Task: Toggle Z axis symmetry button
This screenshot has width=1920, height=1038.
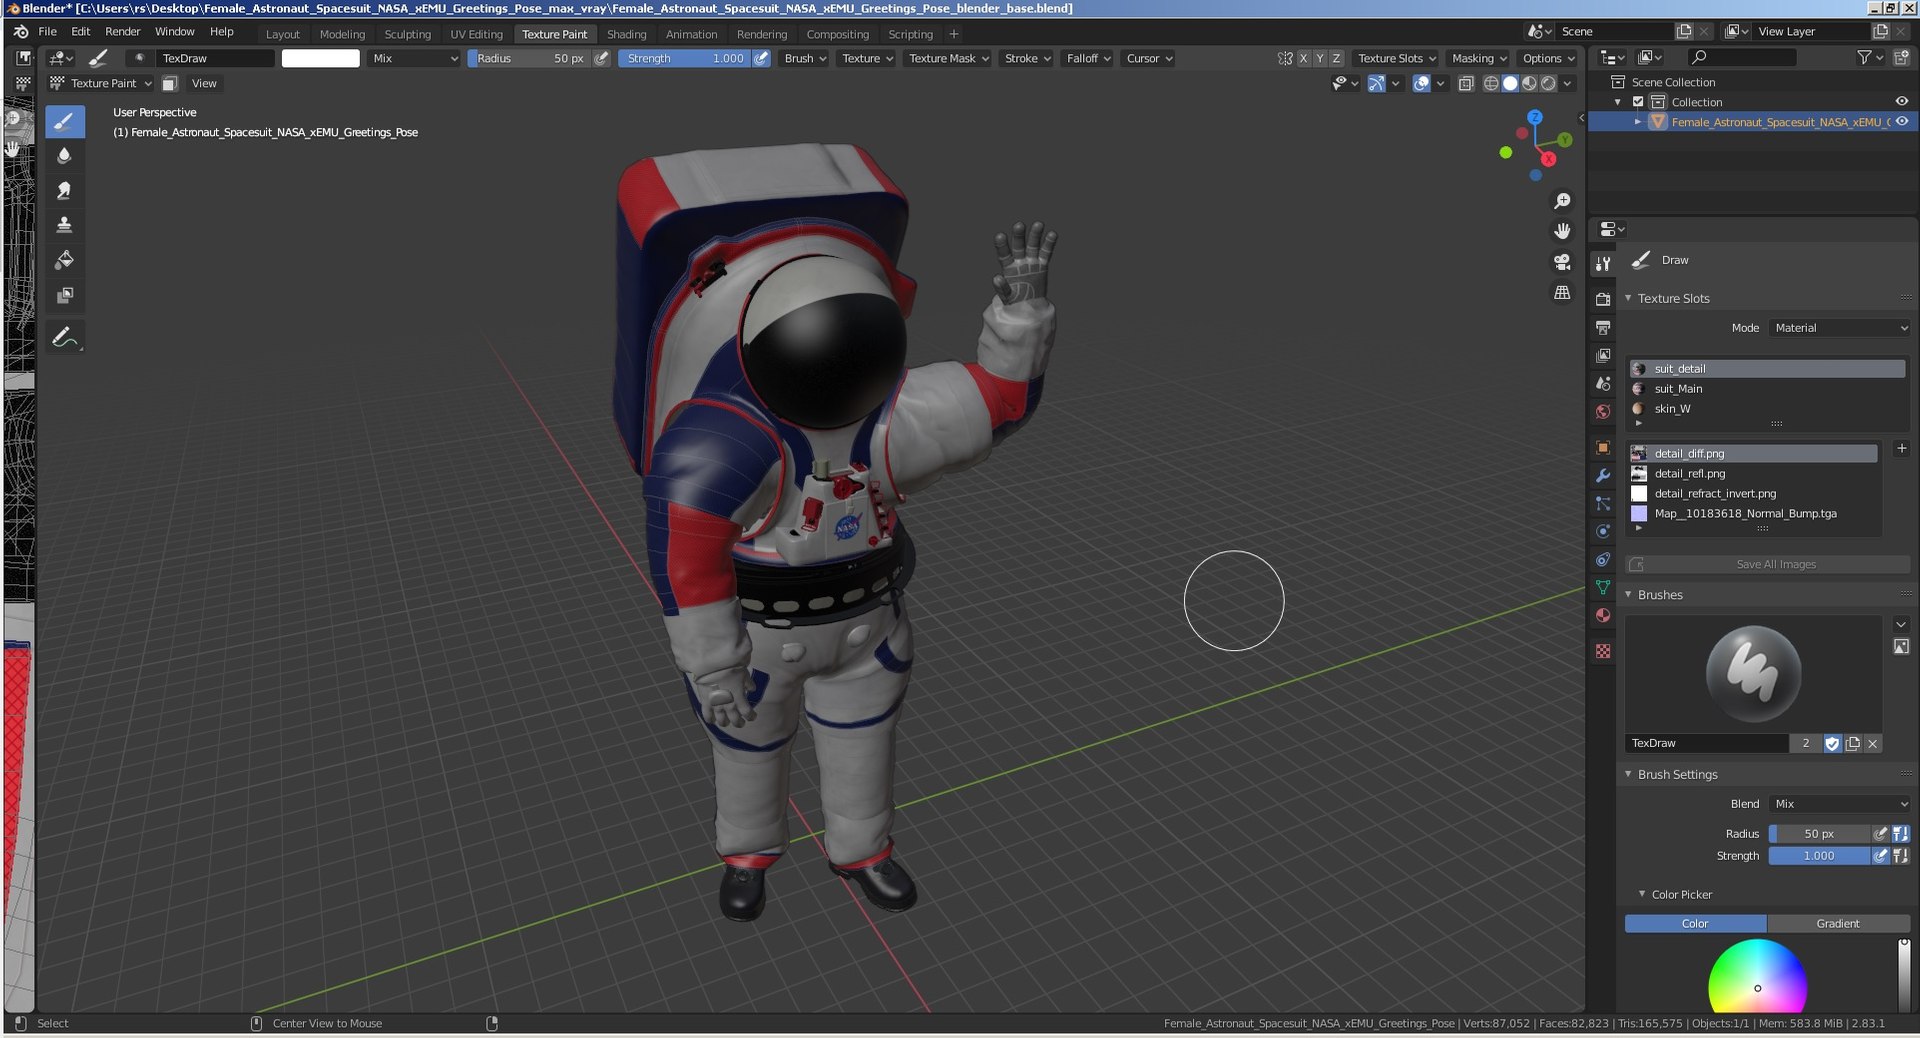Action: point(1336,58)
